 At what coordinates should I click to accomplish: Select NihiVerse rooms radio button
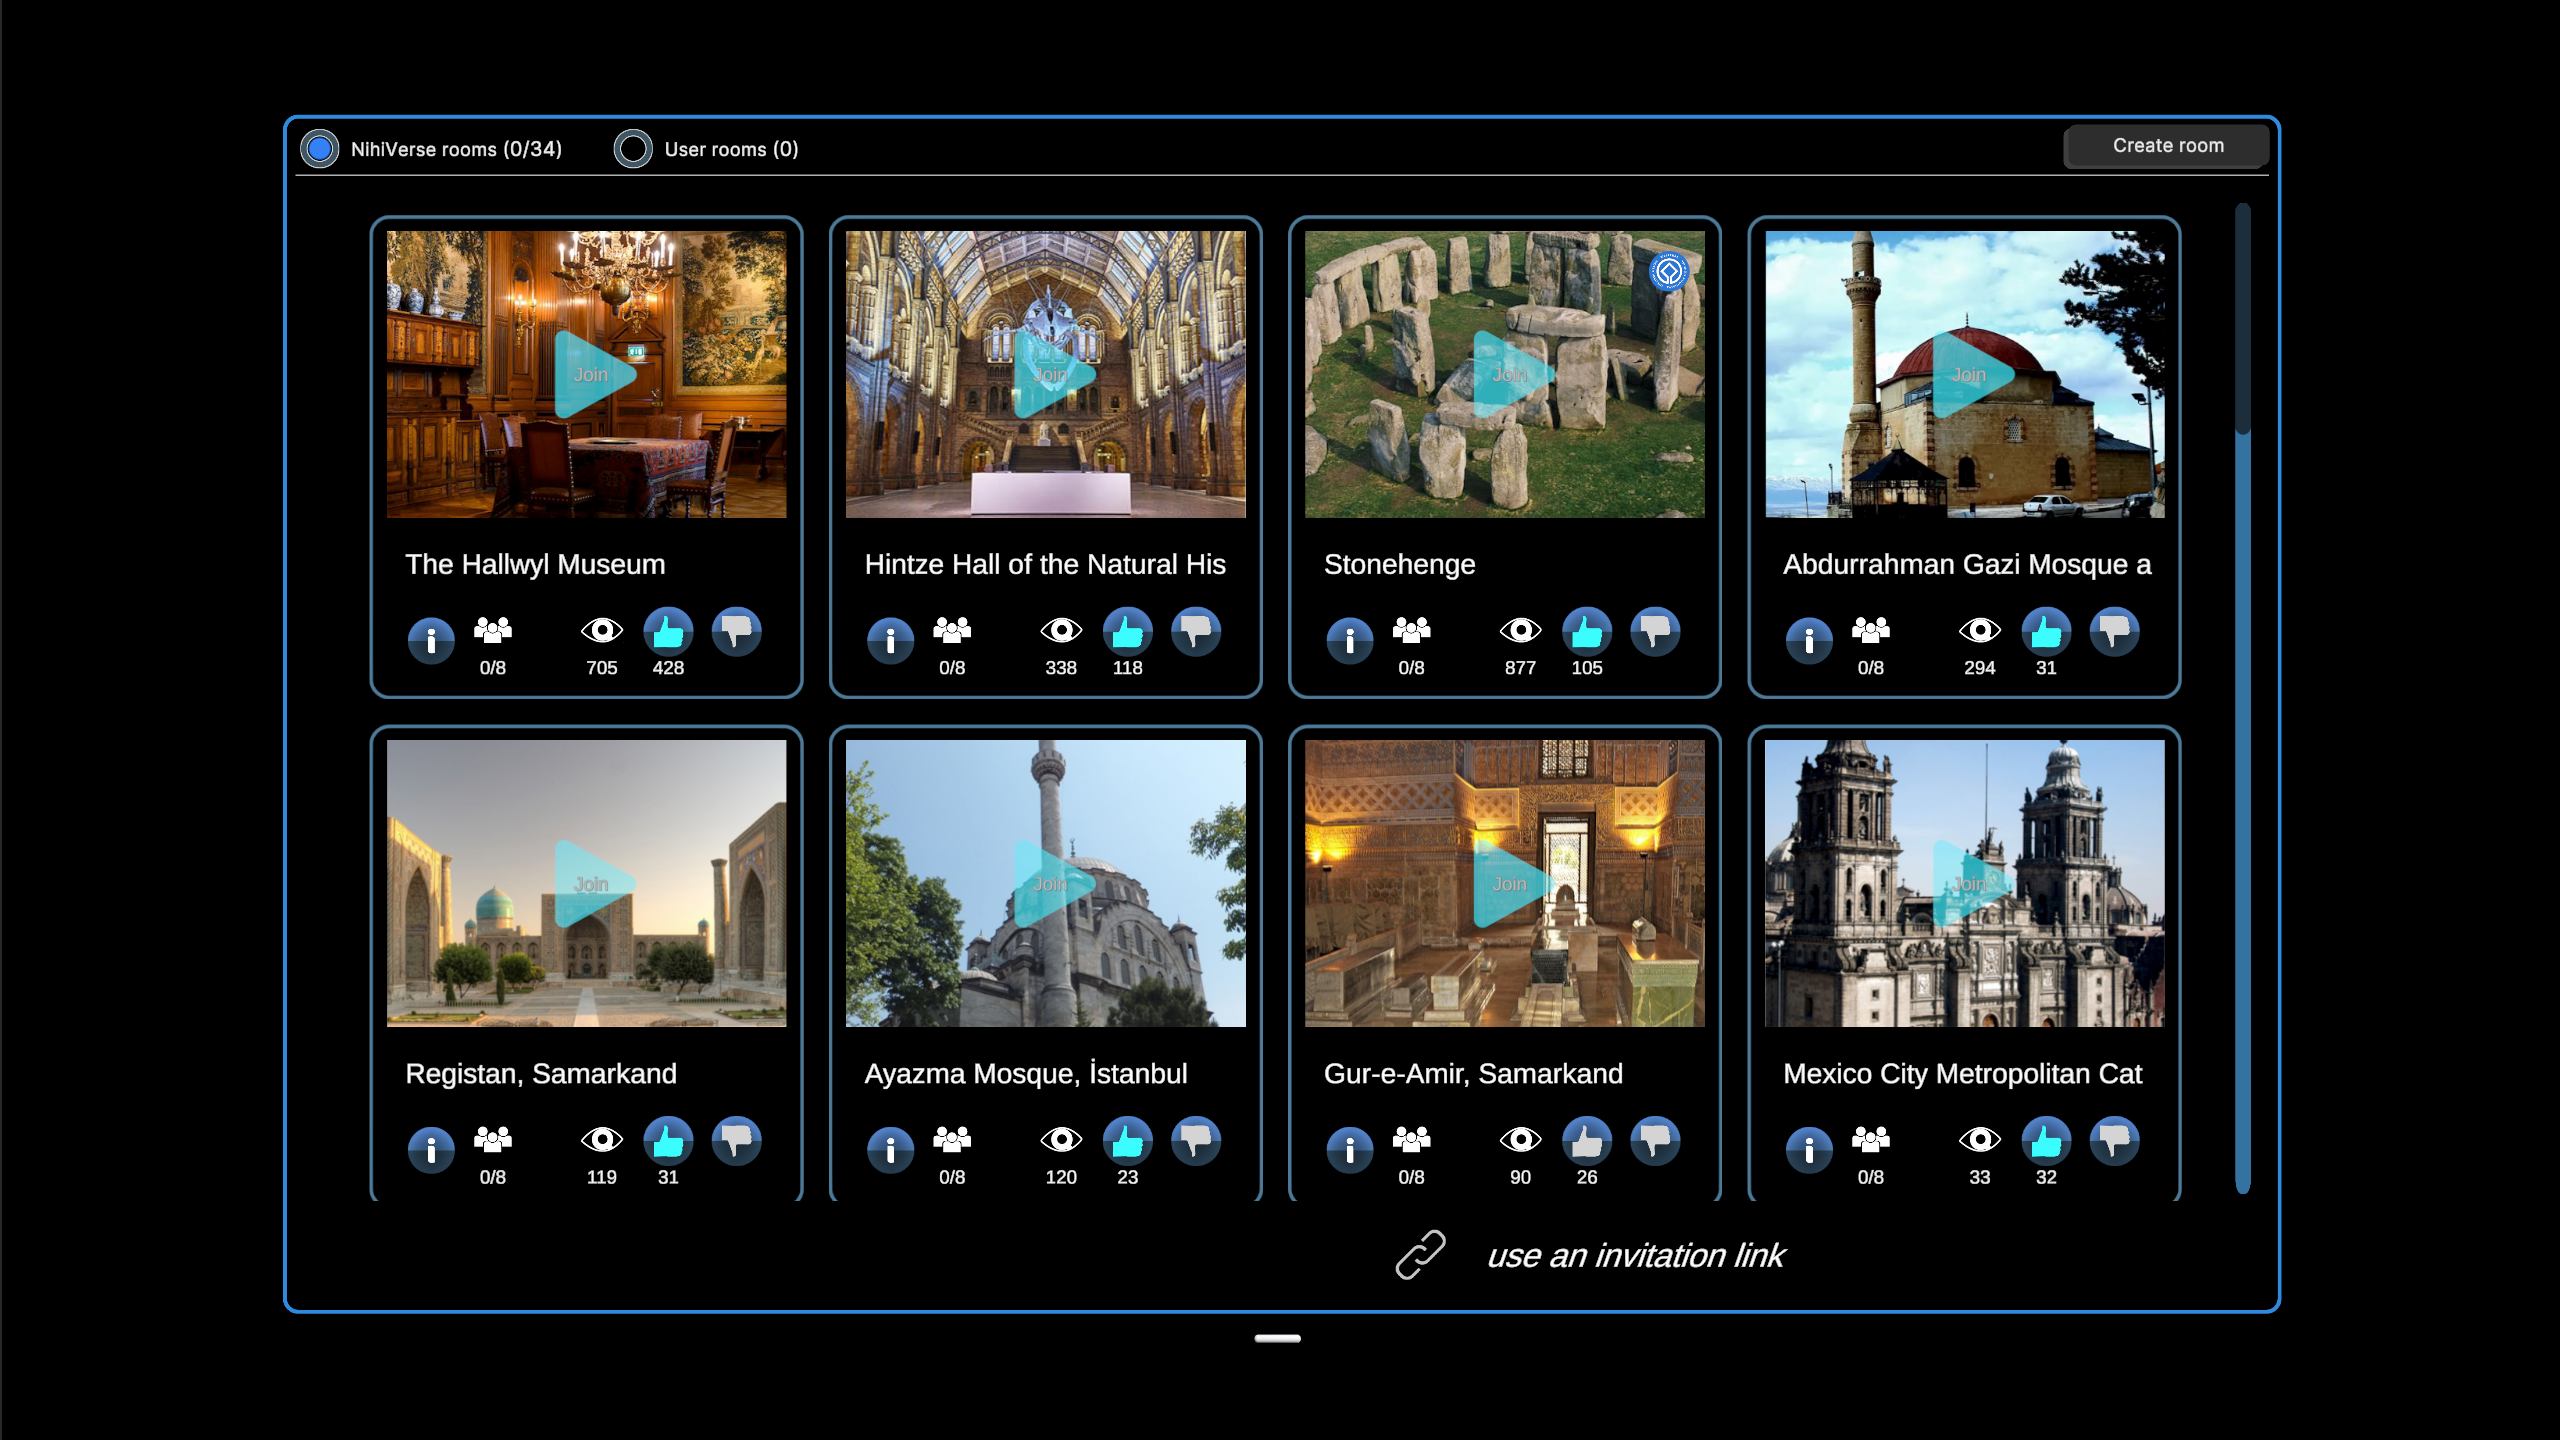(x=320, y=149)
